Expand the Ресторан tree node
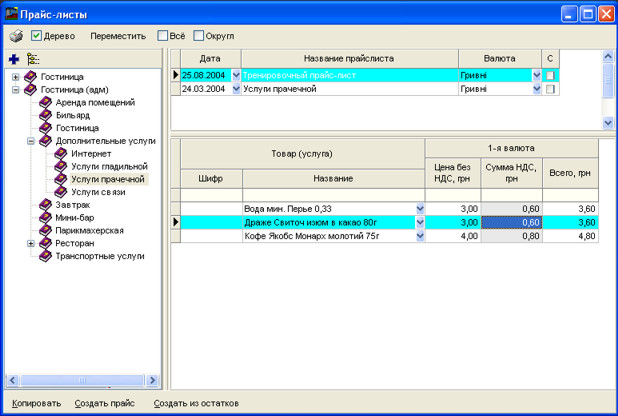 click(31, 243)
